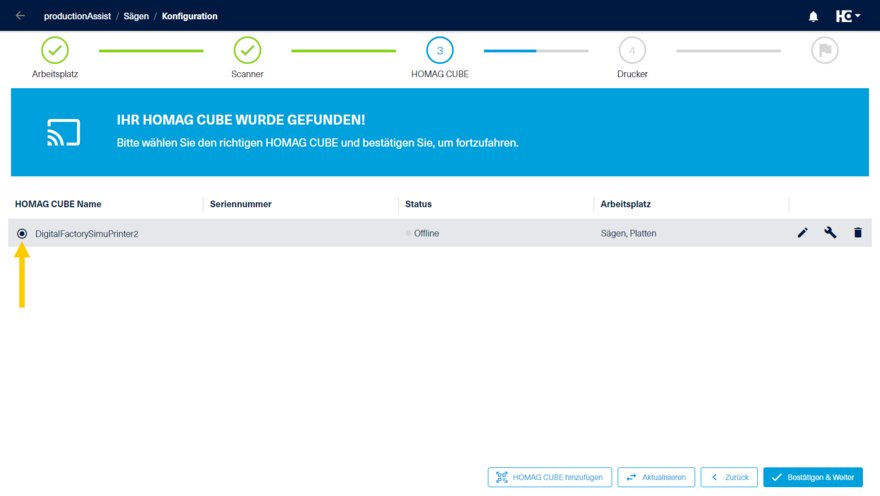Viewport: 880px width, 496px height.
Task: Click the Zurück button
Action: [729, 477]
